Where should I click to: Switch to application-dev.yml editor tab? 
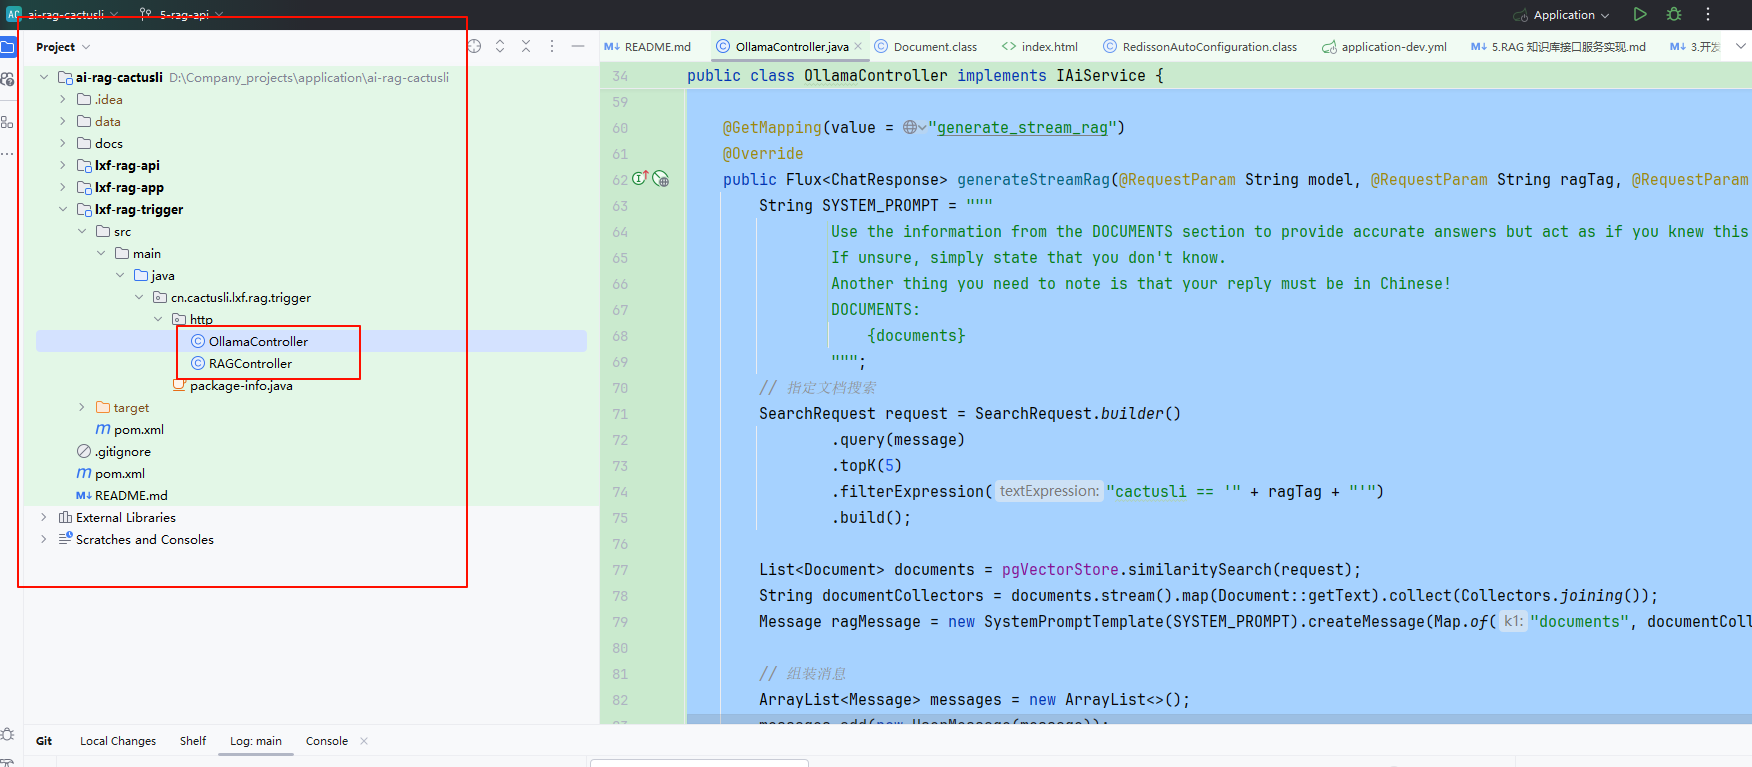coord(1384,46)
